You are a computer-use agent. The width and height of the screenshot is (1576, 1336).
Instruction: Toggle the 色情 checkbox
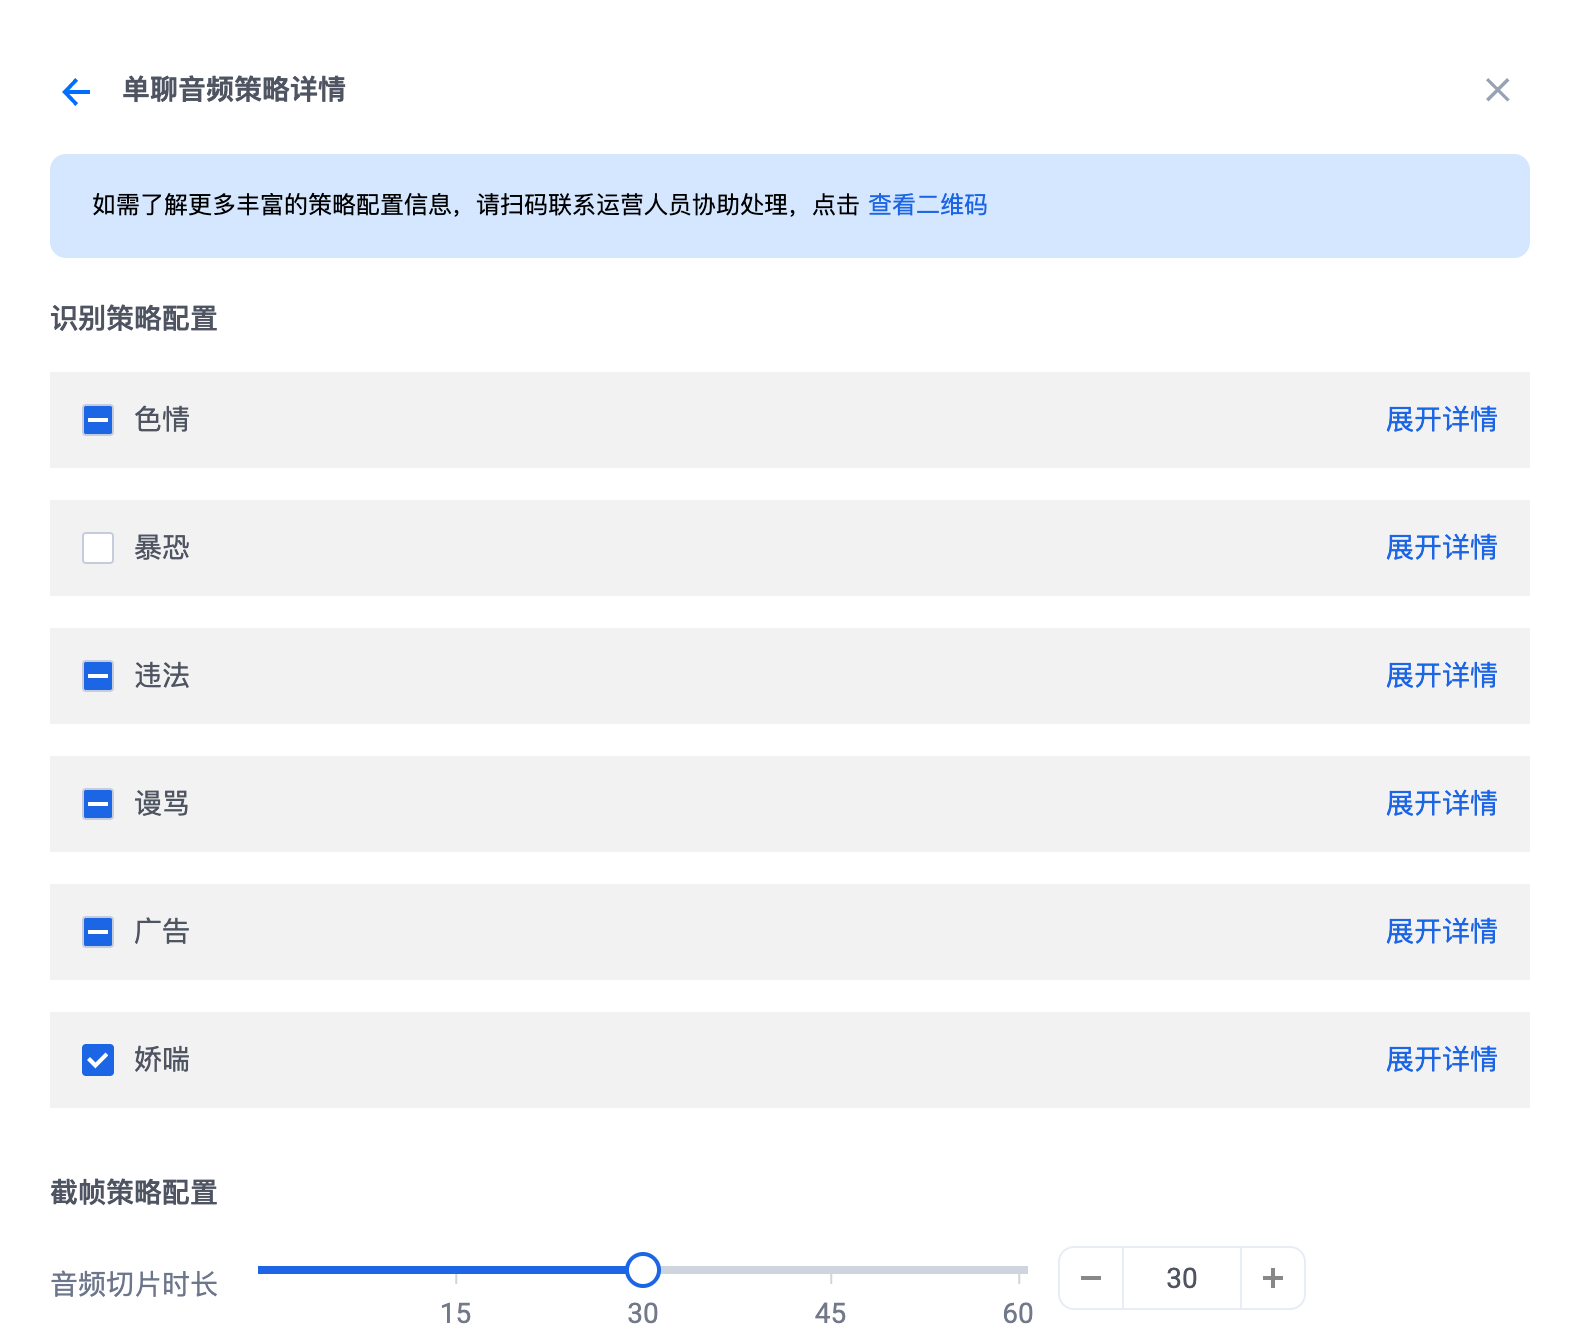point(98,420)
